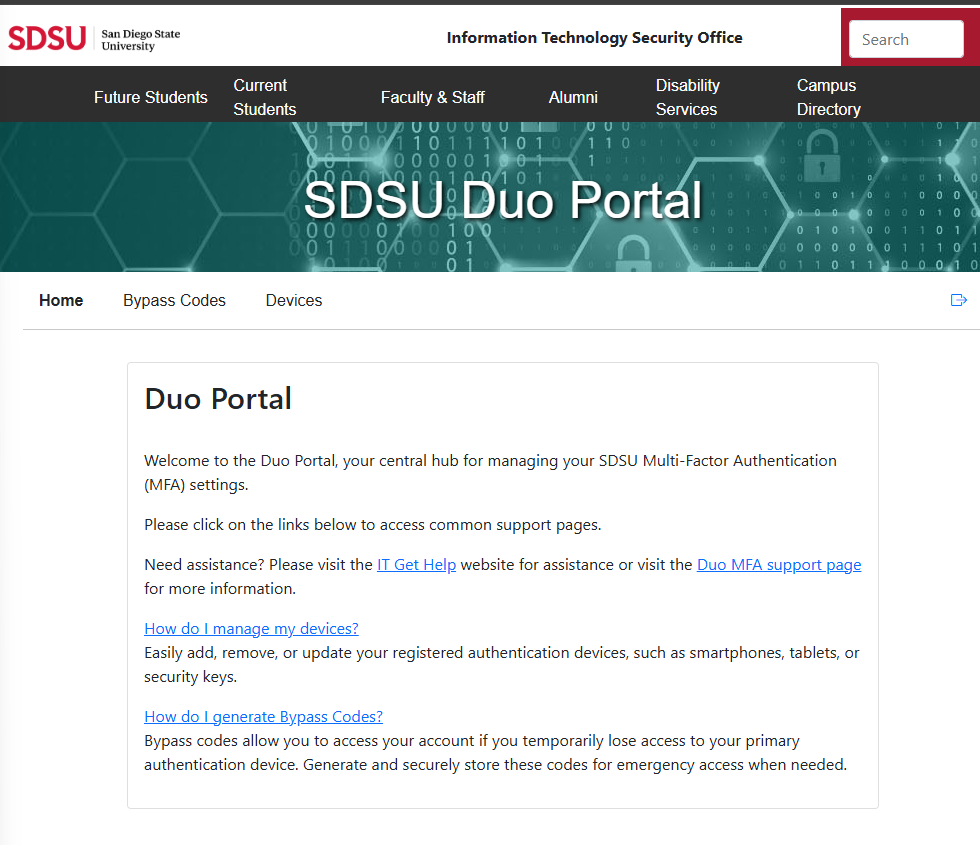Click the San Diego State University wordmark
This screenshot has height=845, width=980.
141,39
